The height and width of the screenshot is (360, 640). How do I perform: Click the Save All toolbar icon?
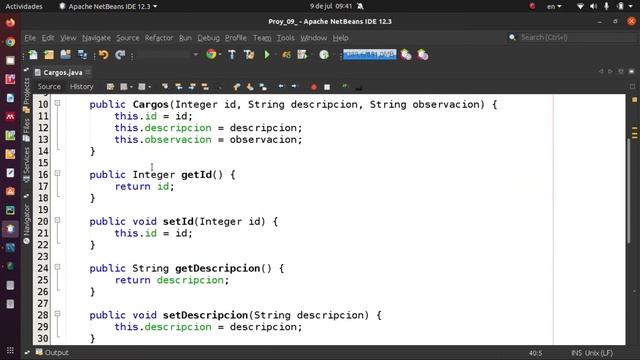[82, 55]
